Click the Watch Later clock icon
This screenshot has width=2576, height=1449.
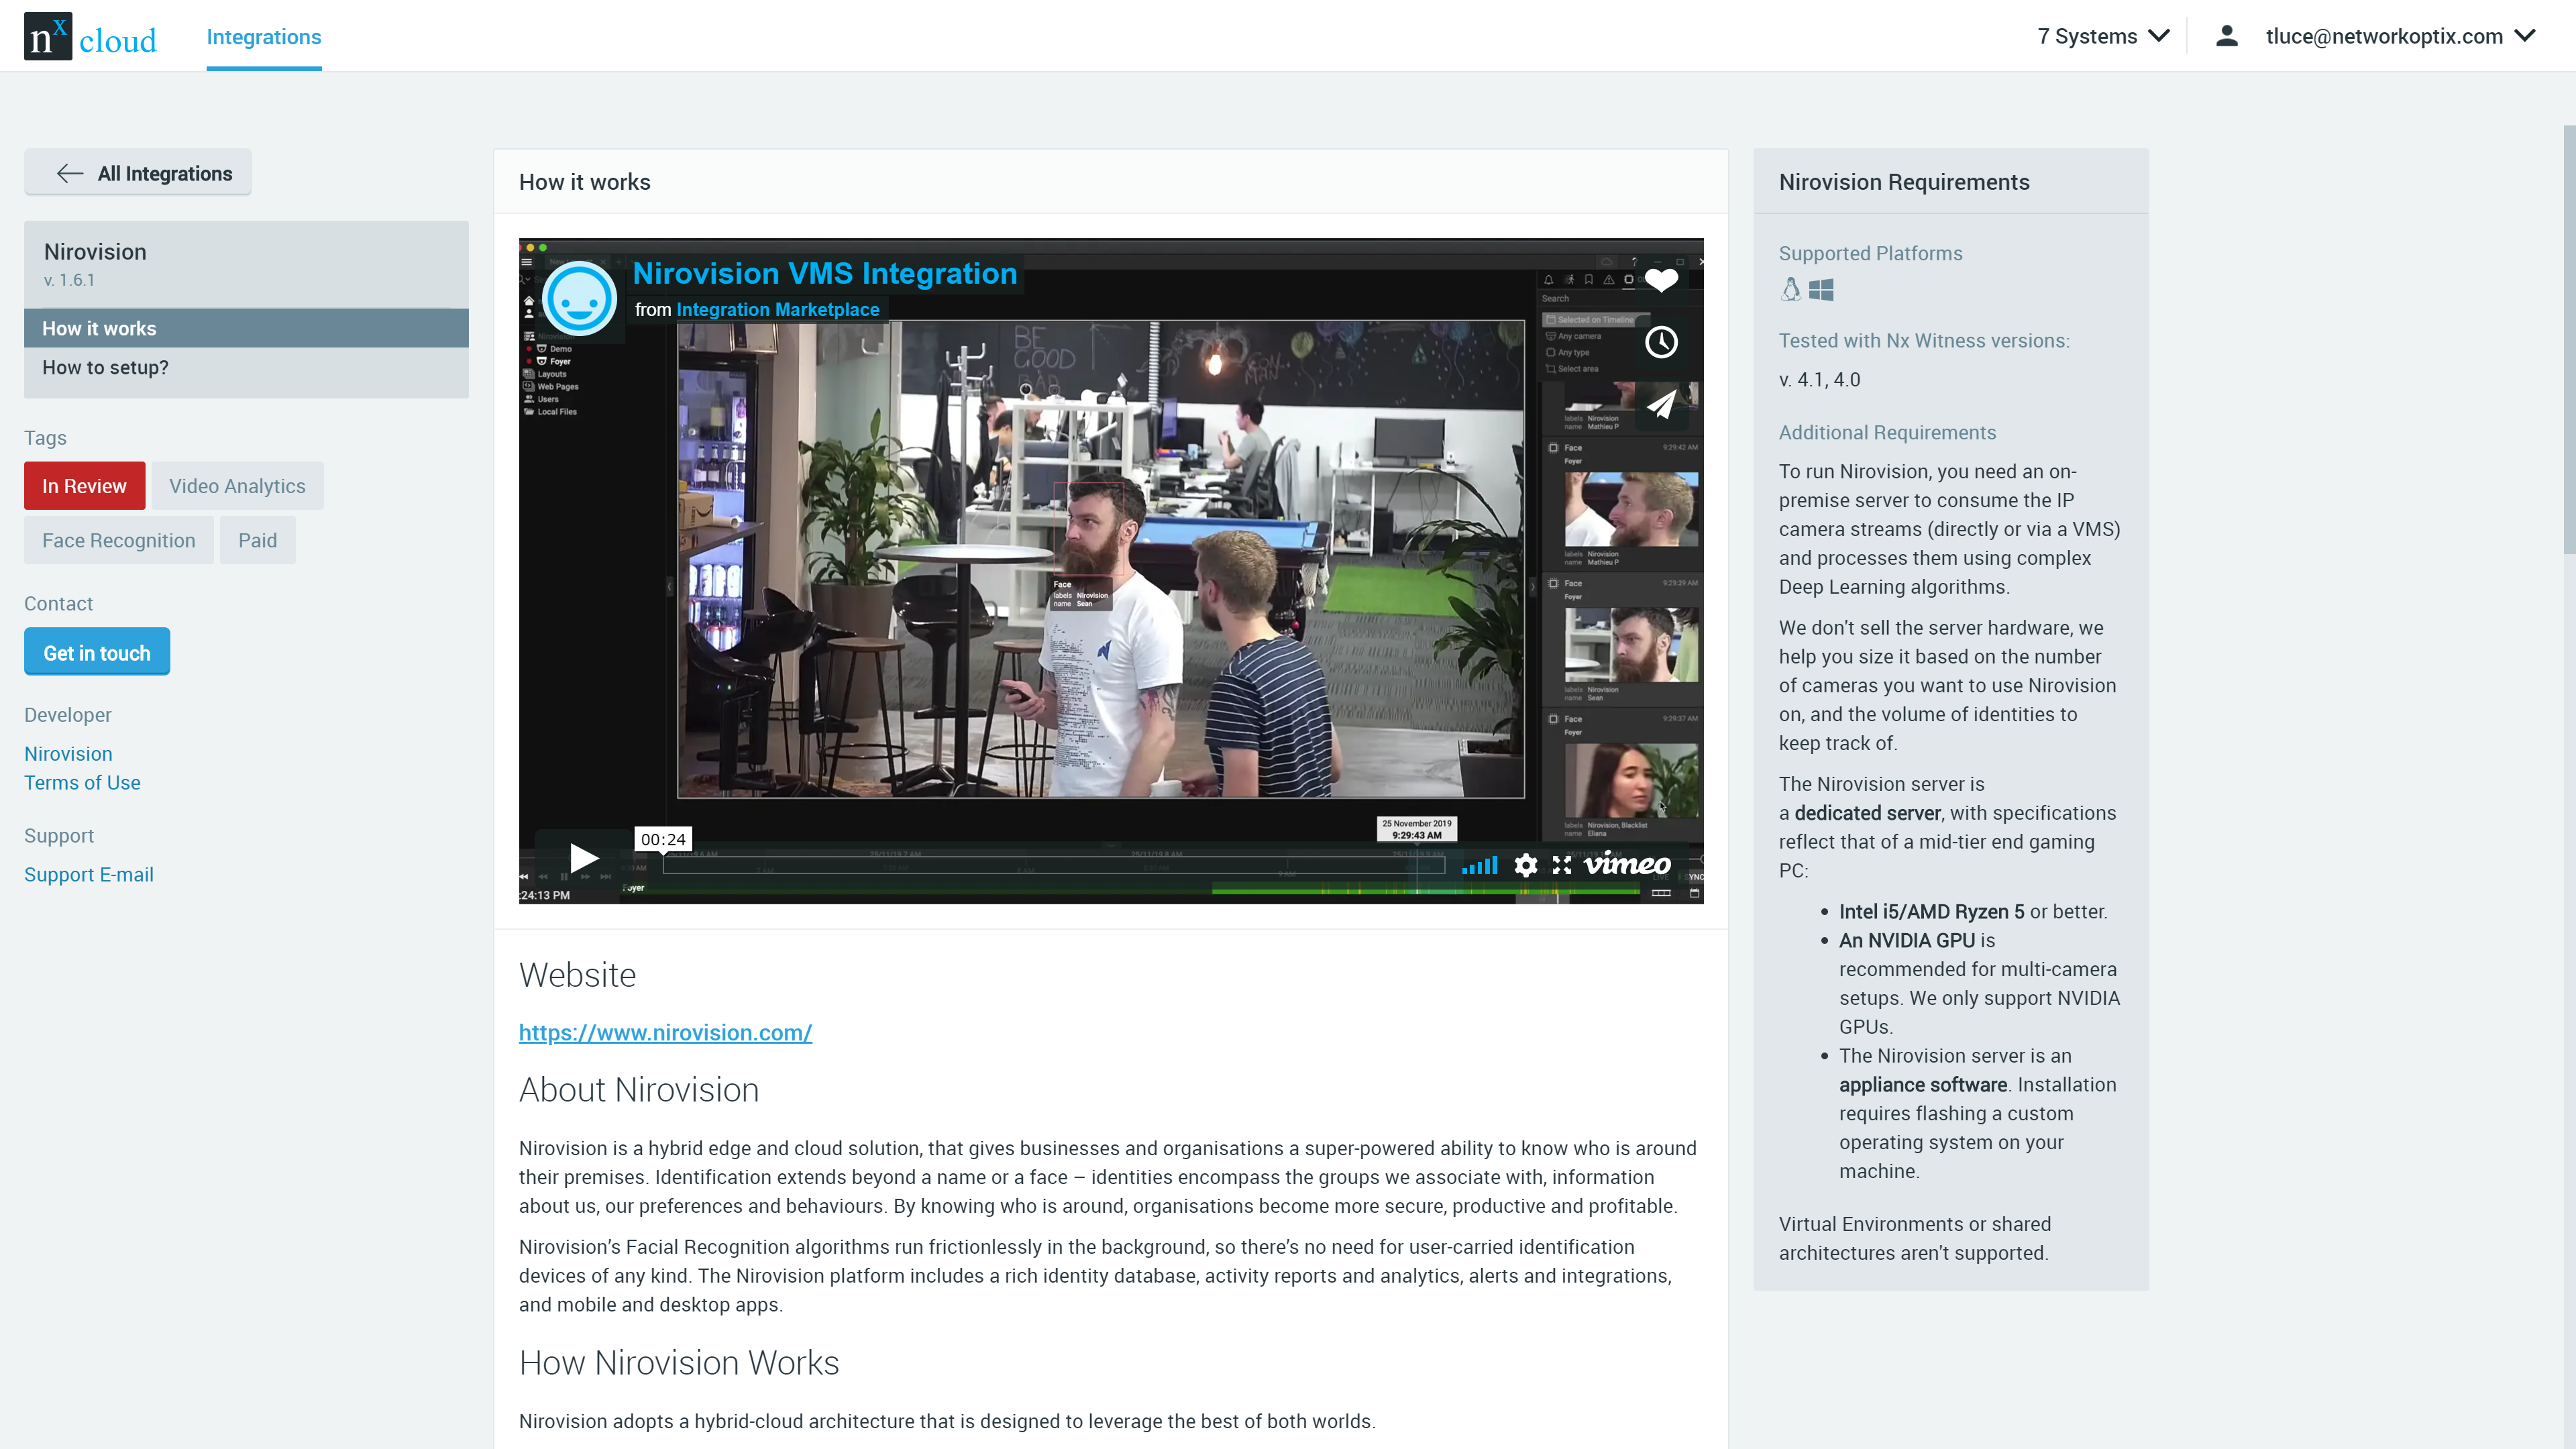click(1661, 342)
